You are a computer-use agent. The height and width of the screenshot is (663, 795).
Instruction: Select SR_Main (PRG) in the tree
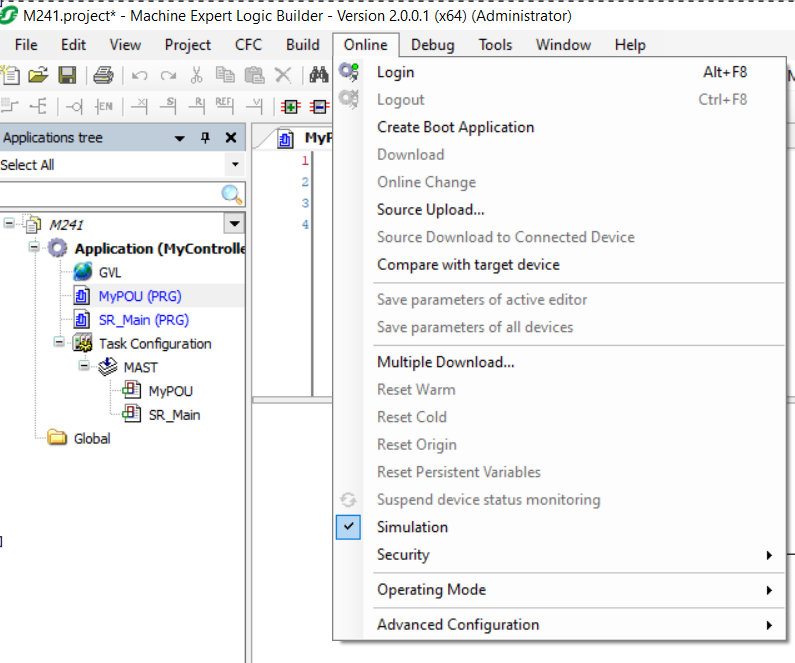pos(143,320)
